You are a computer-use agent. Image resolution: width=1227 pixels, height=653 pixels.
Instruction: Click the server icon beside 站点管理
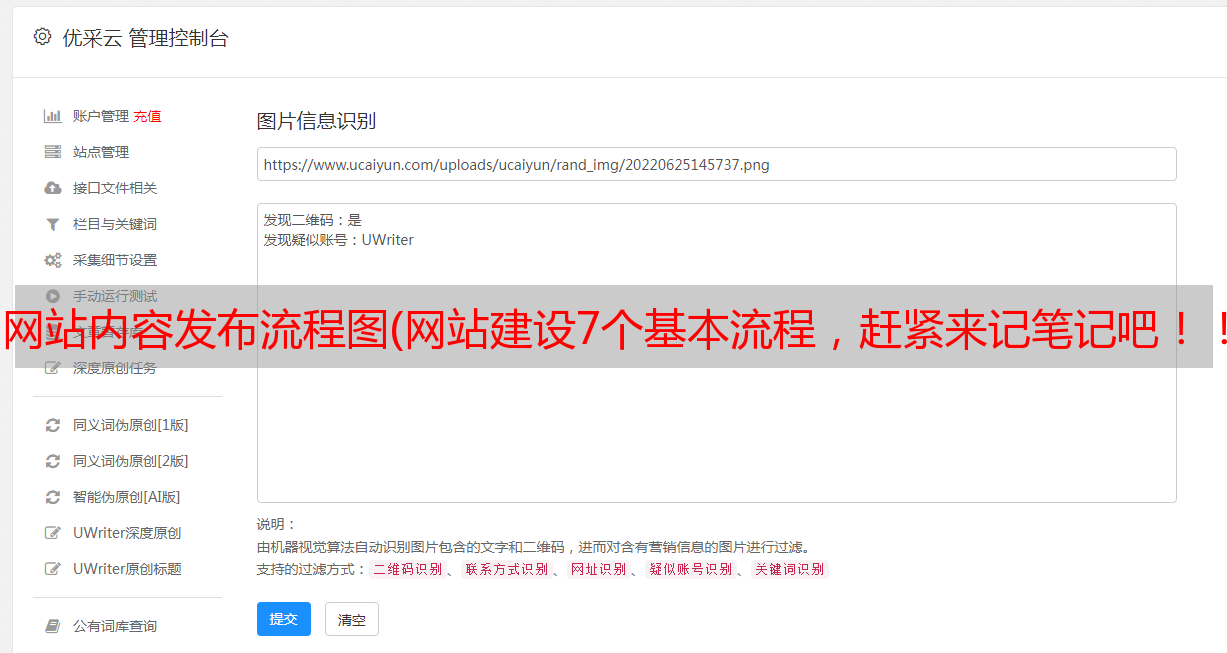click(53, 152)
